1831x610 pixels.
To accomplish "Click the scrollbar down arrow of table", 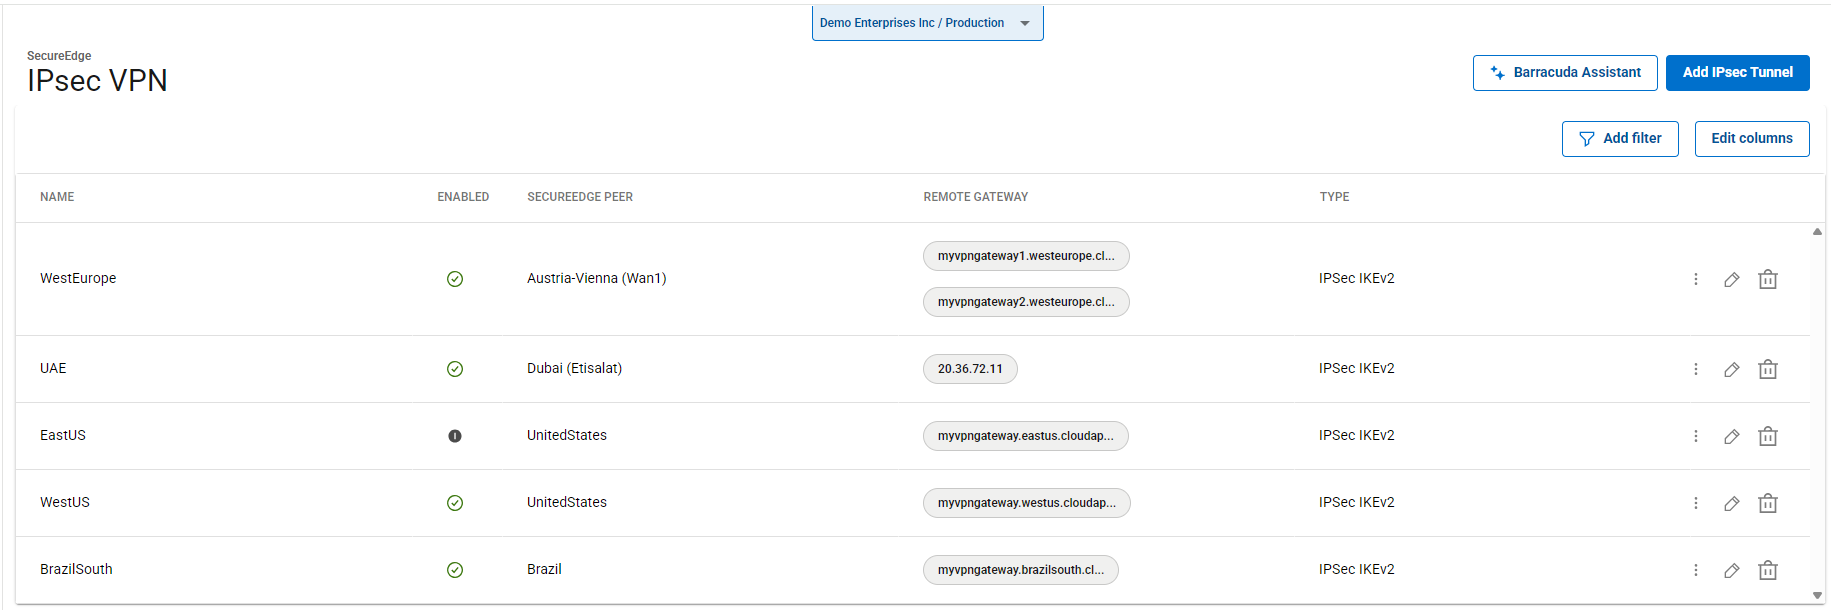I will (x=1817, y=595).
